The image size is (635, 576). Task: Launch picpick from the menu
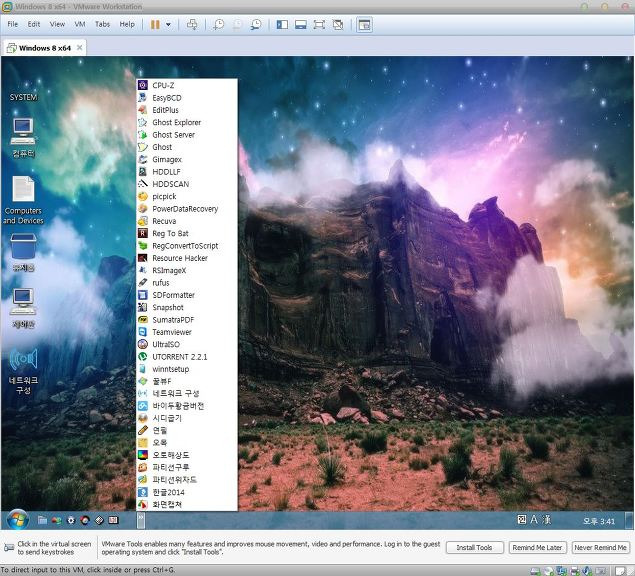coord(187,196)
